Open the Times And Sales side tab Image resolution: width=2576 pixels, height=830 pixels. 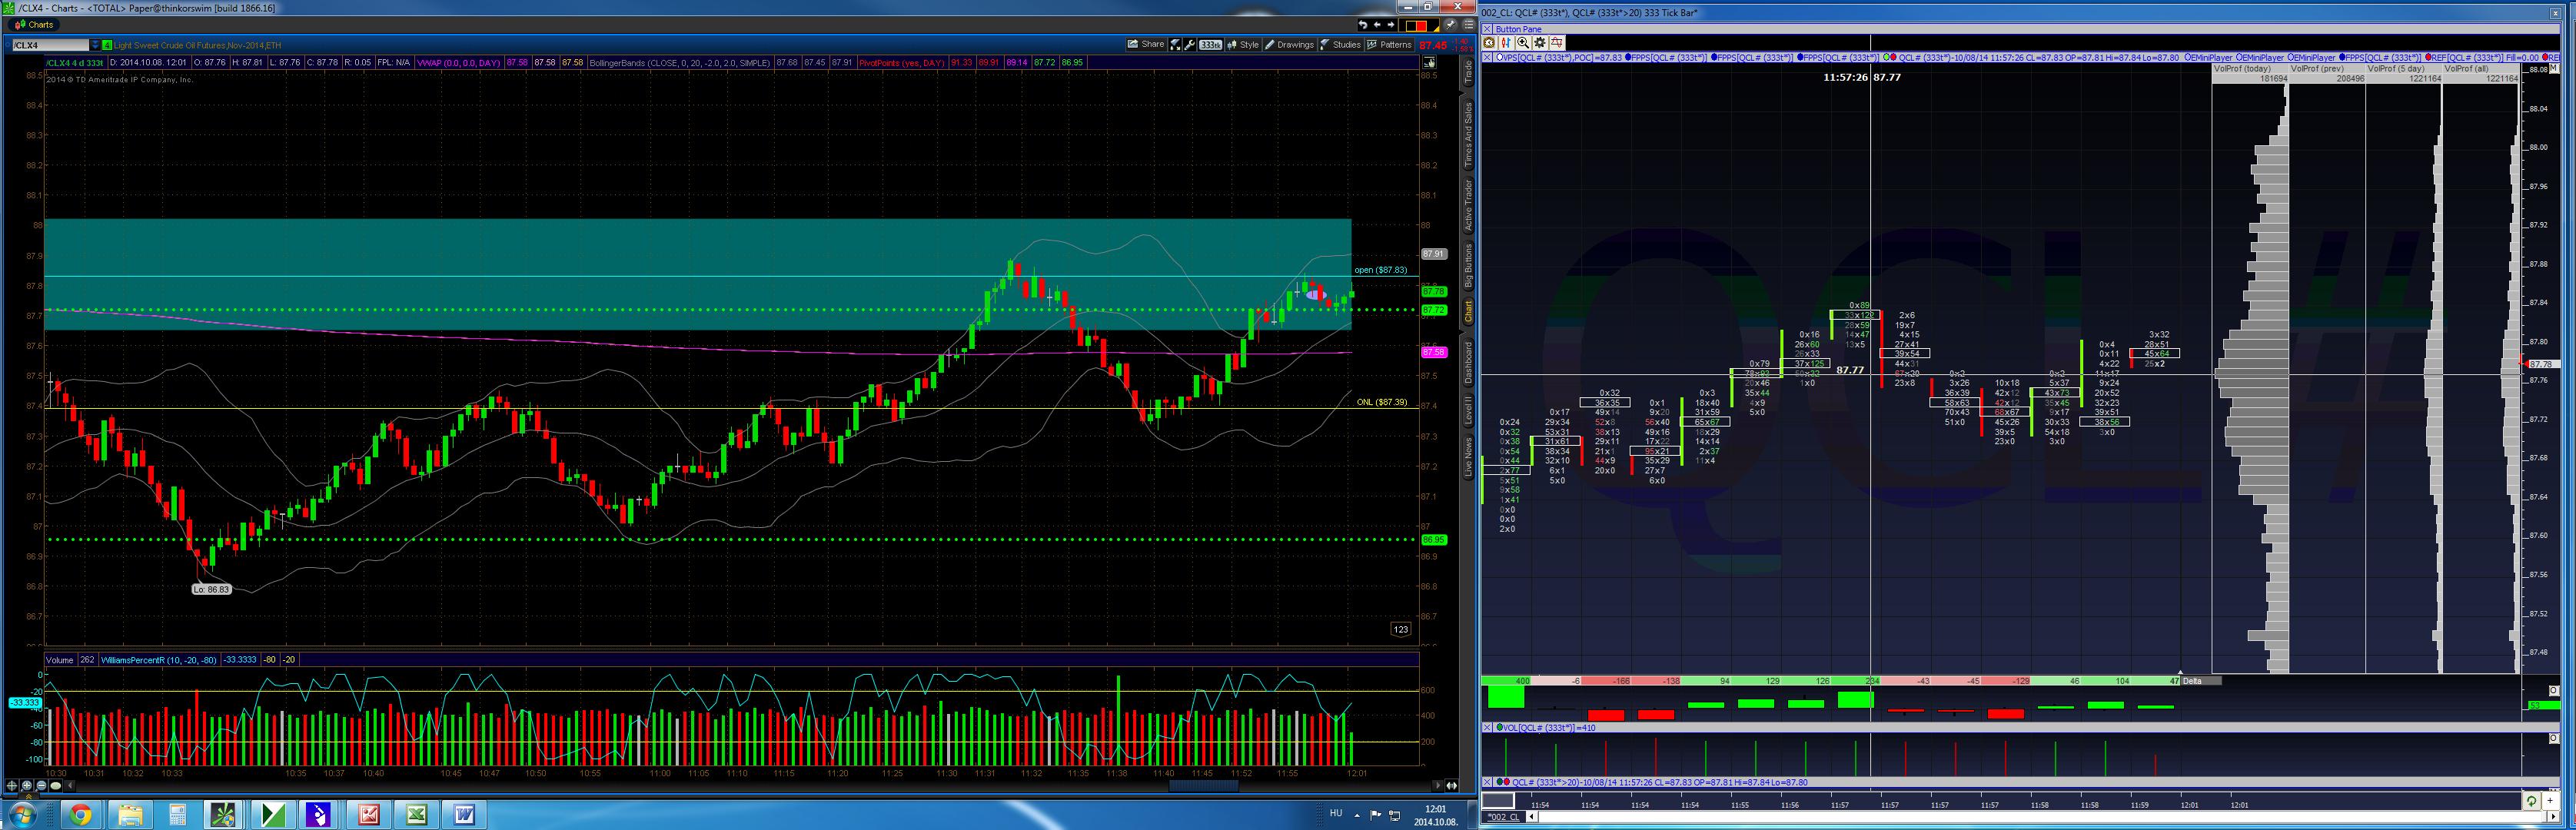tap(1468, 134)
